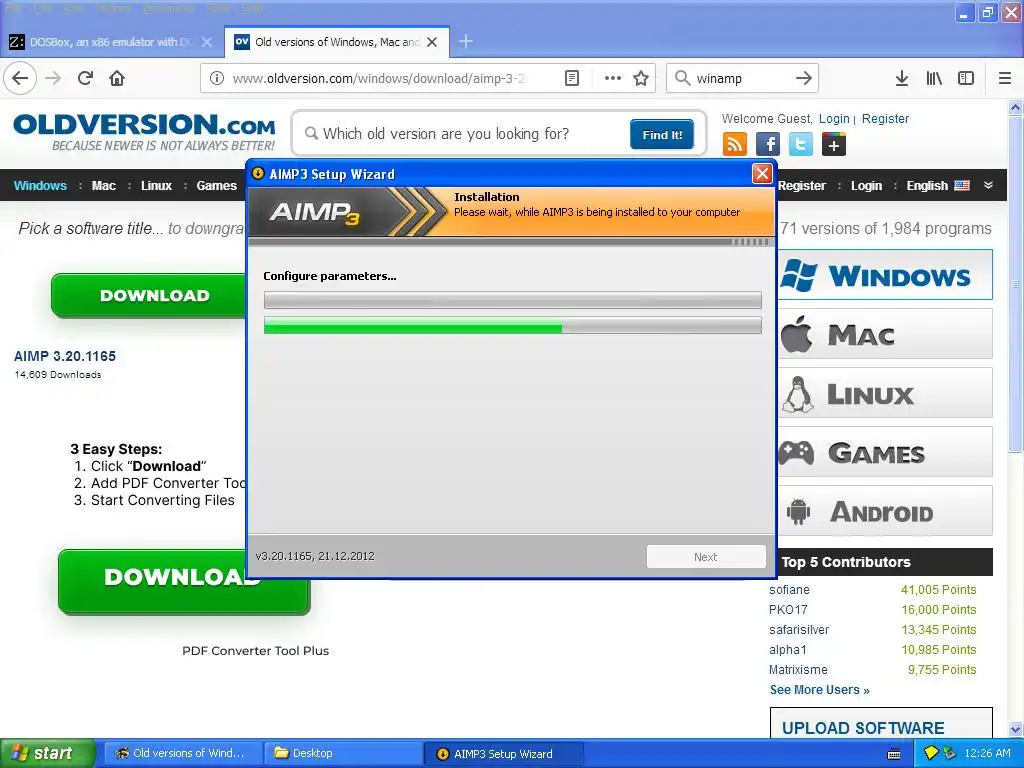
Task: Open the browser hamburger menu
Action: coord(1005,78)
